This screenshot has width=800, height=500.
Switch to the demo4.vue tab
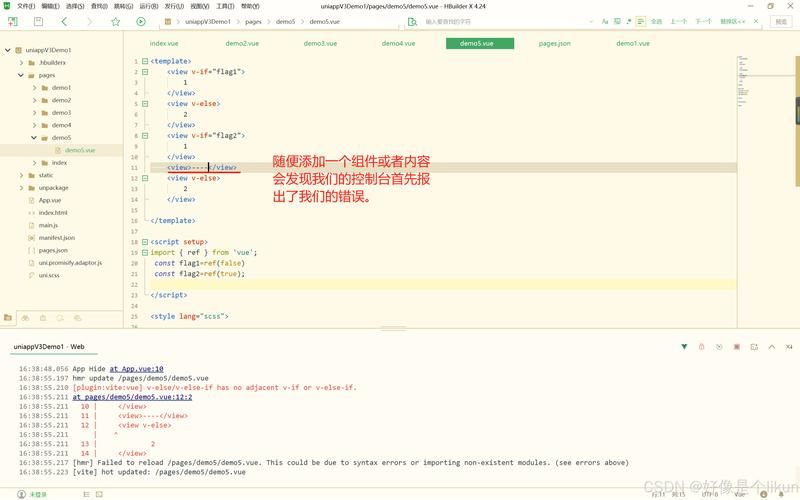point(398,43)
